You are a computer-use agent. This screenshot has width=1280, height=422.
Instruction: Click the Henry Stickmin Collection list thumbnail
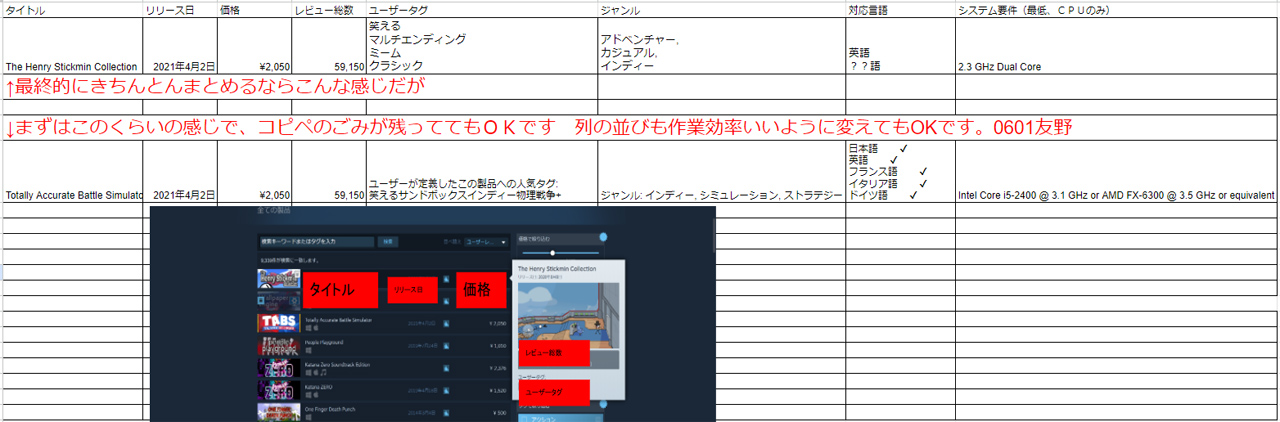(278, 279)
